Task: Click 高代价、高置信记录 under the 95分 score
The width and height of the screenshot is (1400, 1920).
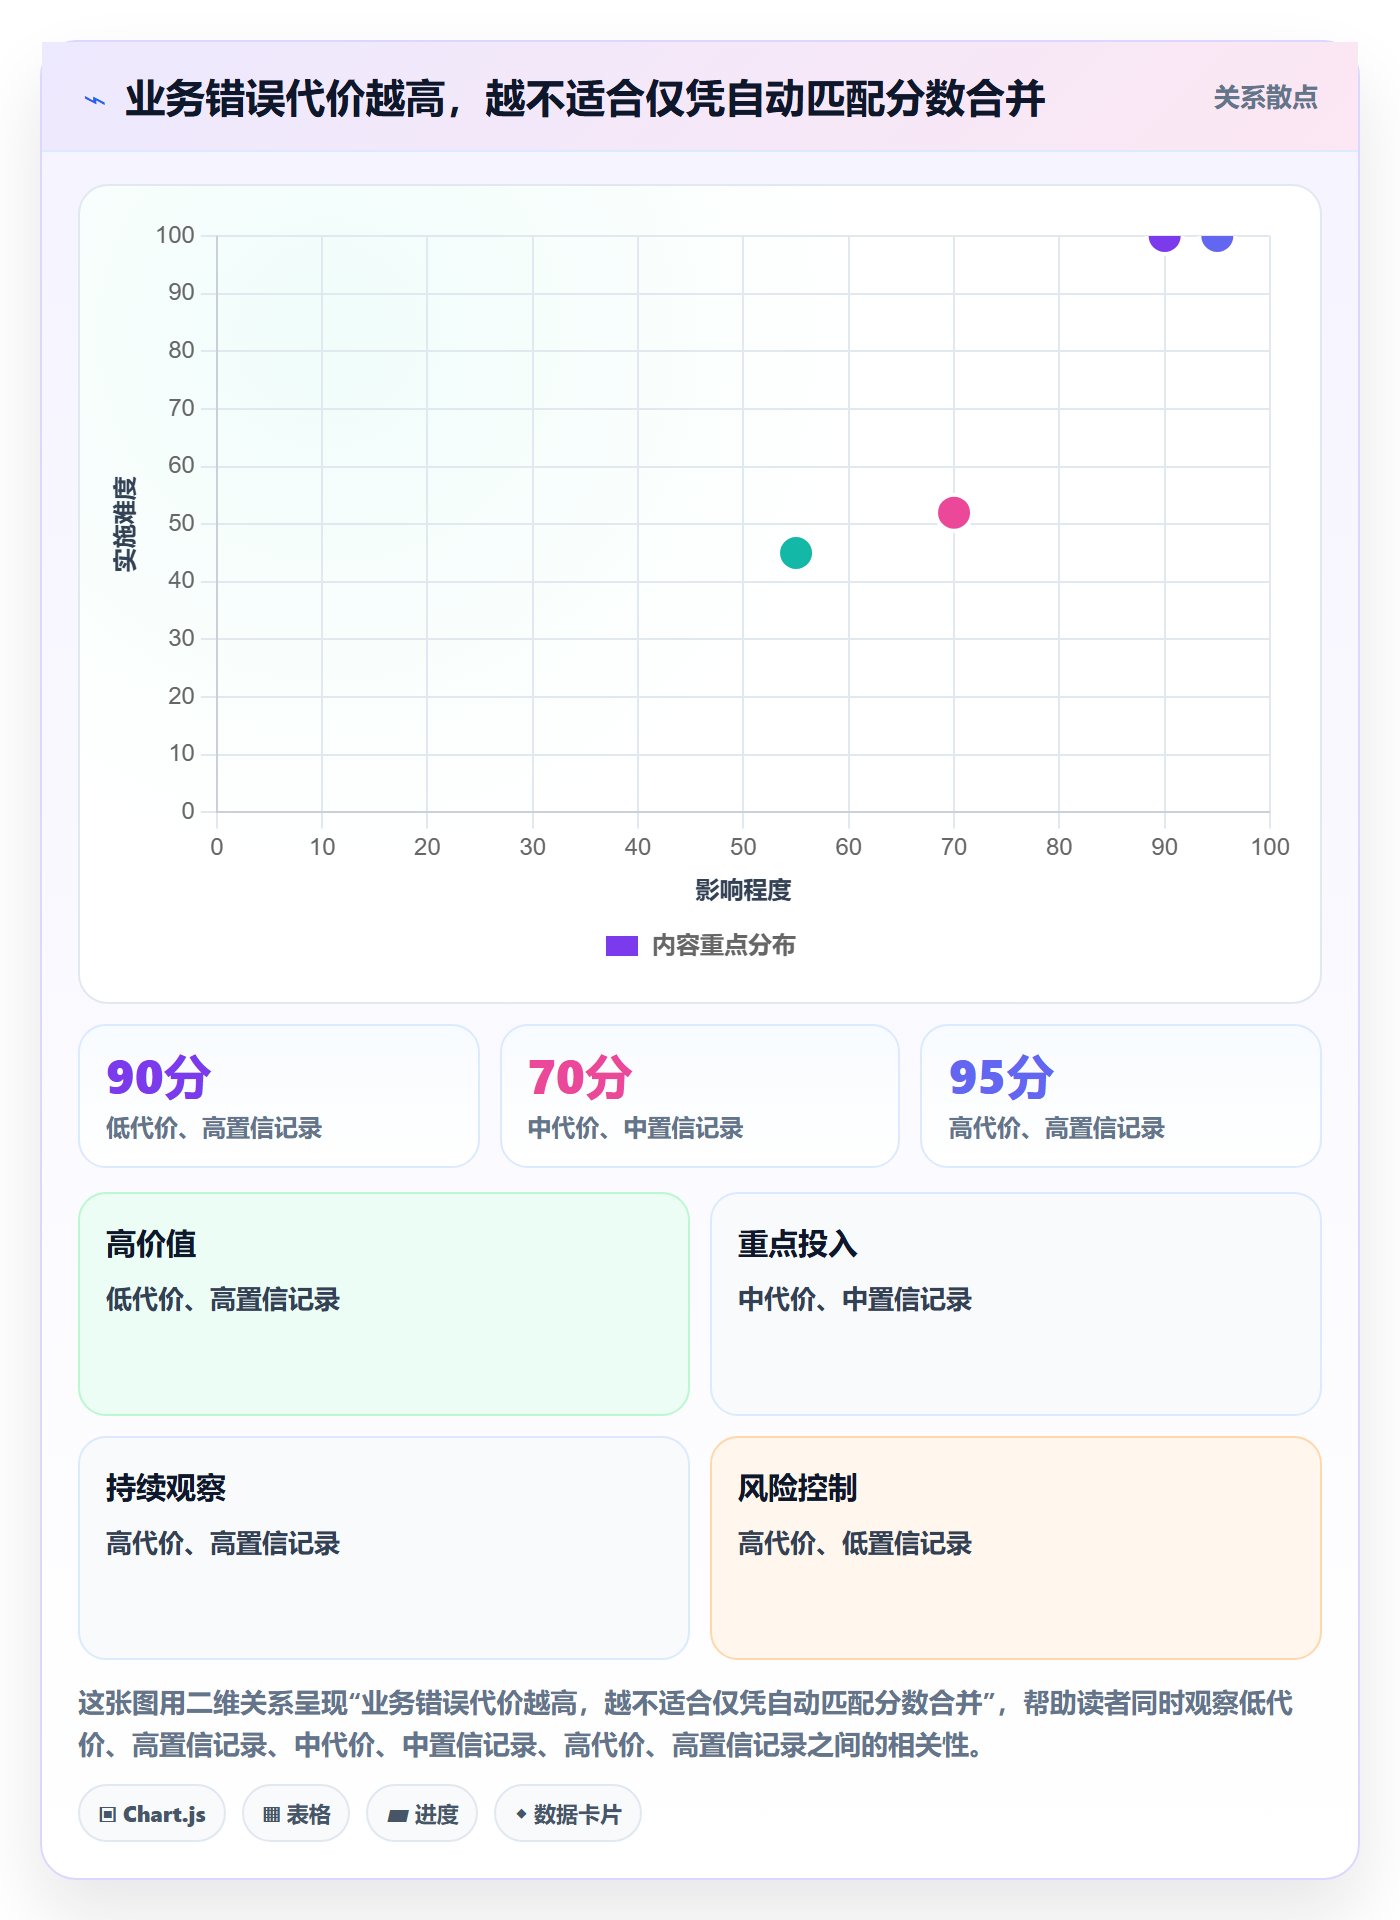Action: [x=1057, y=1129]
